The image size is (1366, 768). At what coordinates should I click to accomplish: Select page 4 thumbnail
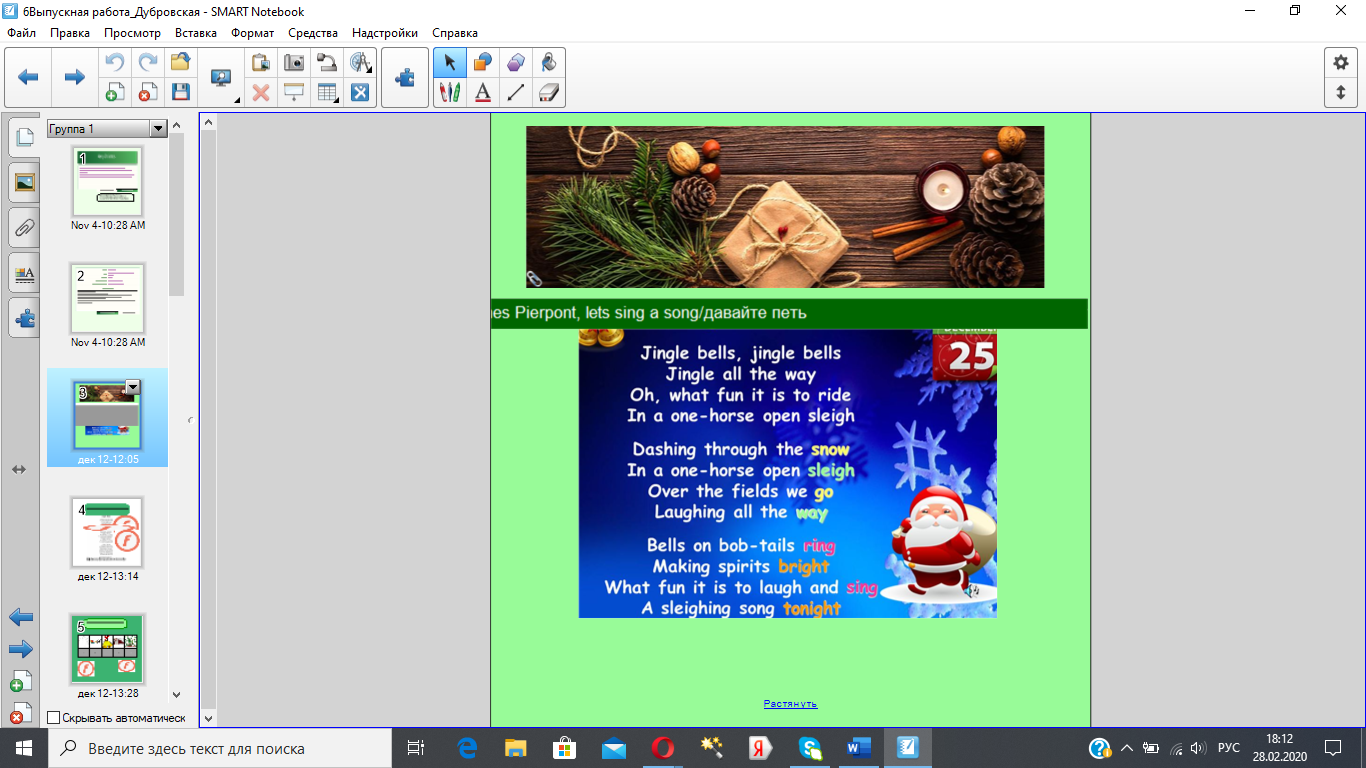[x=107, y=532]
